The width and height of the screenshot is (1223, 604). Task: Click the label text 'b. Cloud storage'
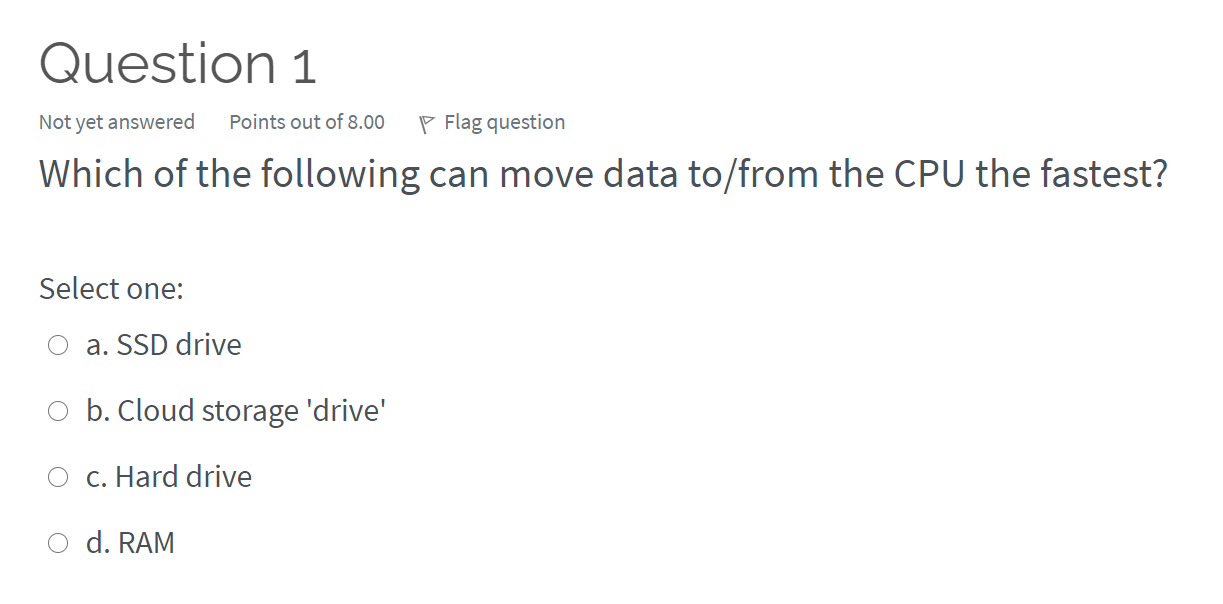pyautogui.click(x=236, y=410)
